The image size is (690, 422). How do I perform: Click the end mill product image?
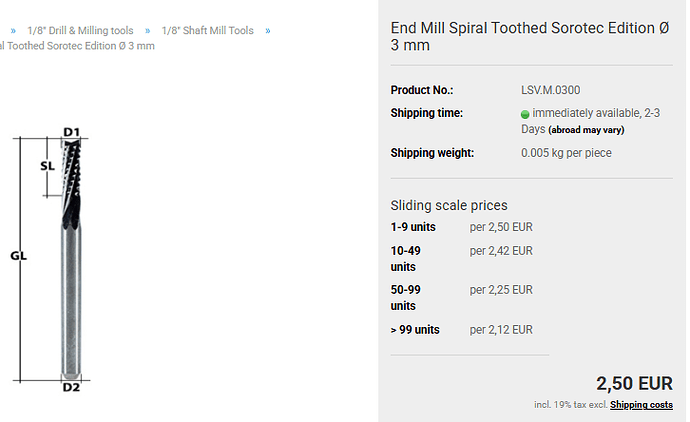pyautogui.click(x=51, y=259)
